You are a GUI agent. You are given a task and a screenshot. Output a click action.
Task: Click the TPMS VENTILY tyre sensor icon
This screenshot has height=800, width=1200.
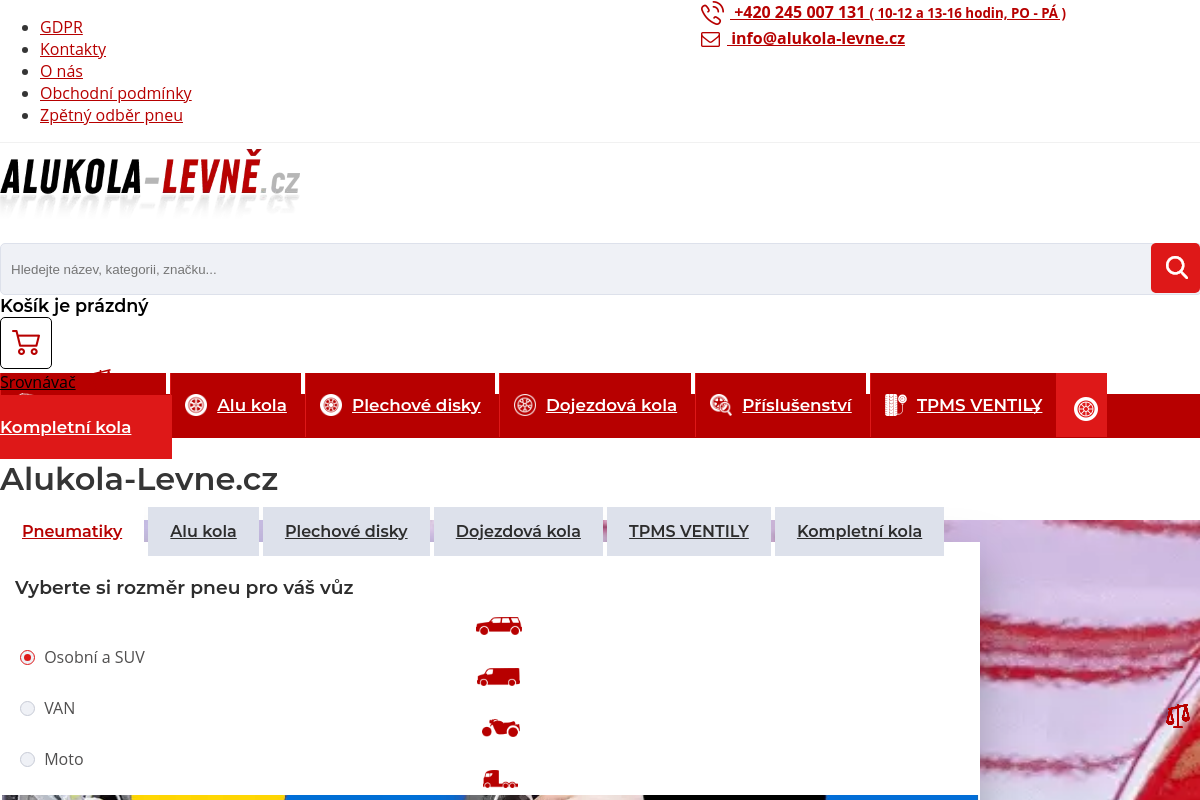[x=896, y=405]
